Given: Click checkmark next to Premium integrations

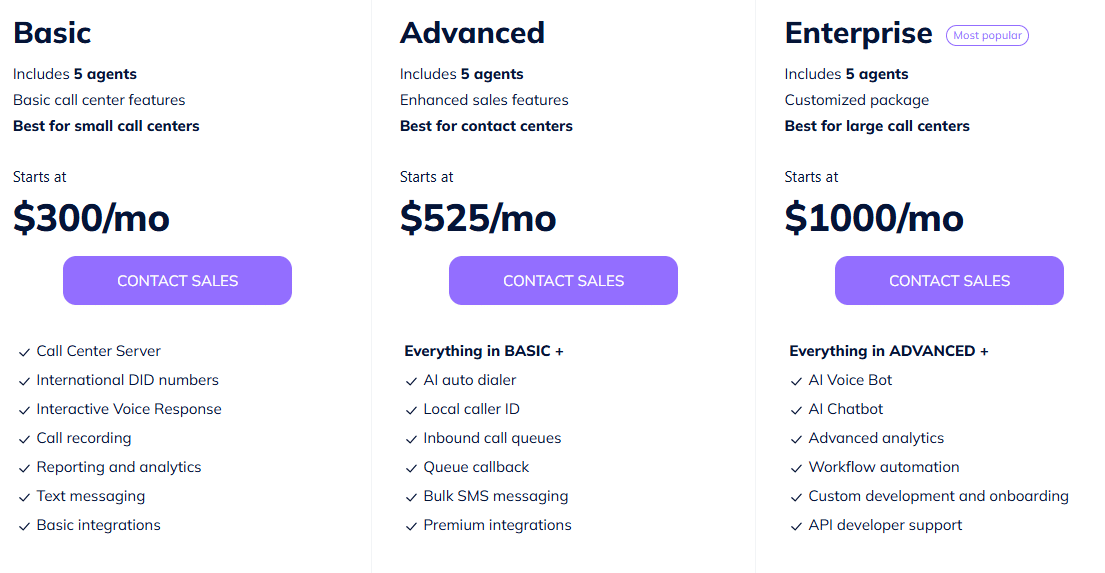Looking at the screenshot, I should point(412,526).
